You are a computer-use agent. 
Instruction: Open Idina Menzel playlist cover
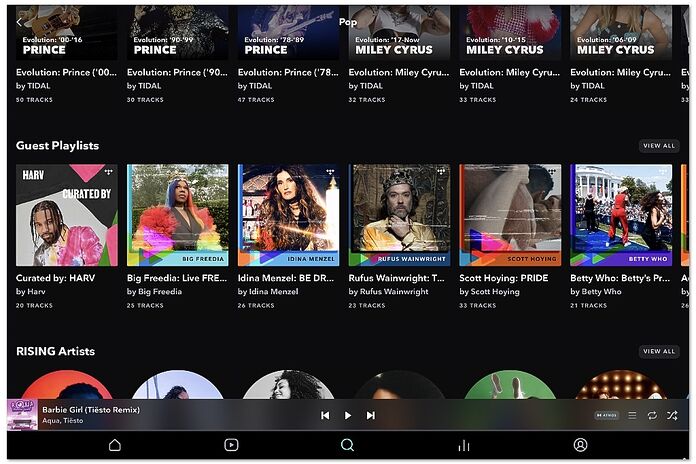(x=289, y=215)
